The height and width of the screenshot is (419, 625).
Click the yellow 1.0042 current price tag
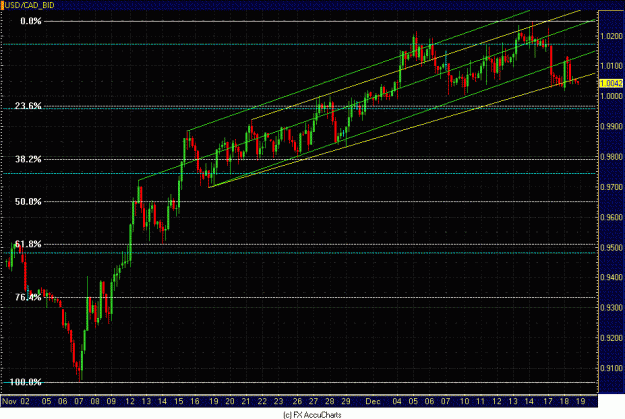pyautogui.click(x=611, y=83)
